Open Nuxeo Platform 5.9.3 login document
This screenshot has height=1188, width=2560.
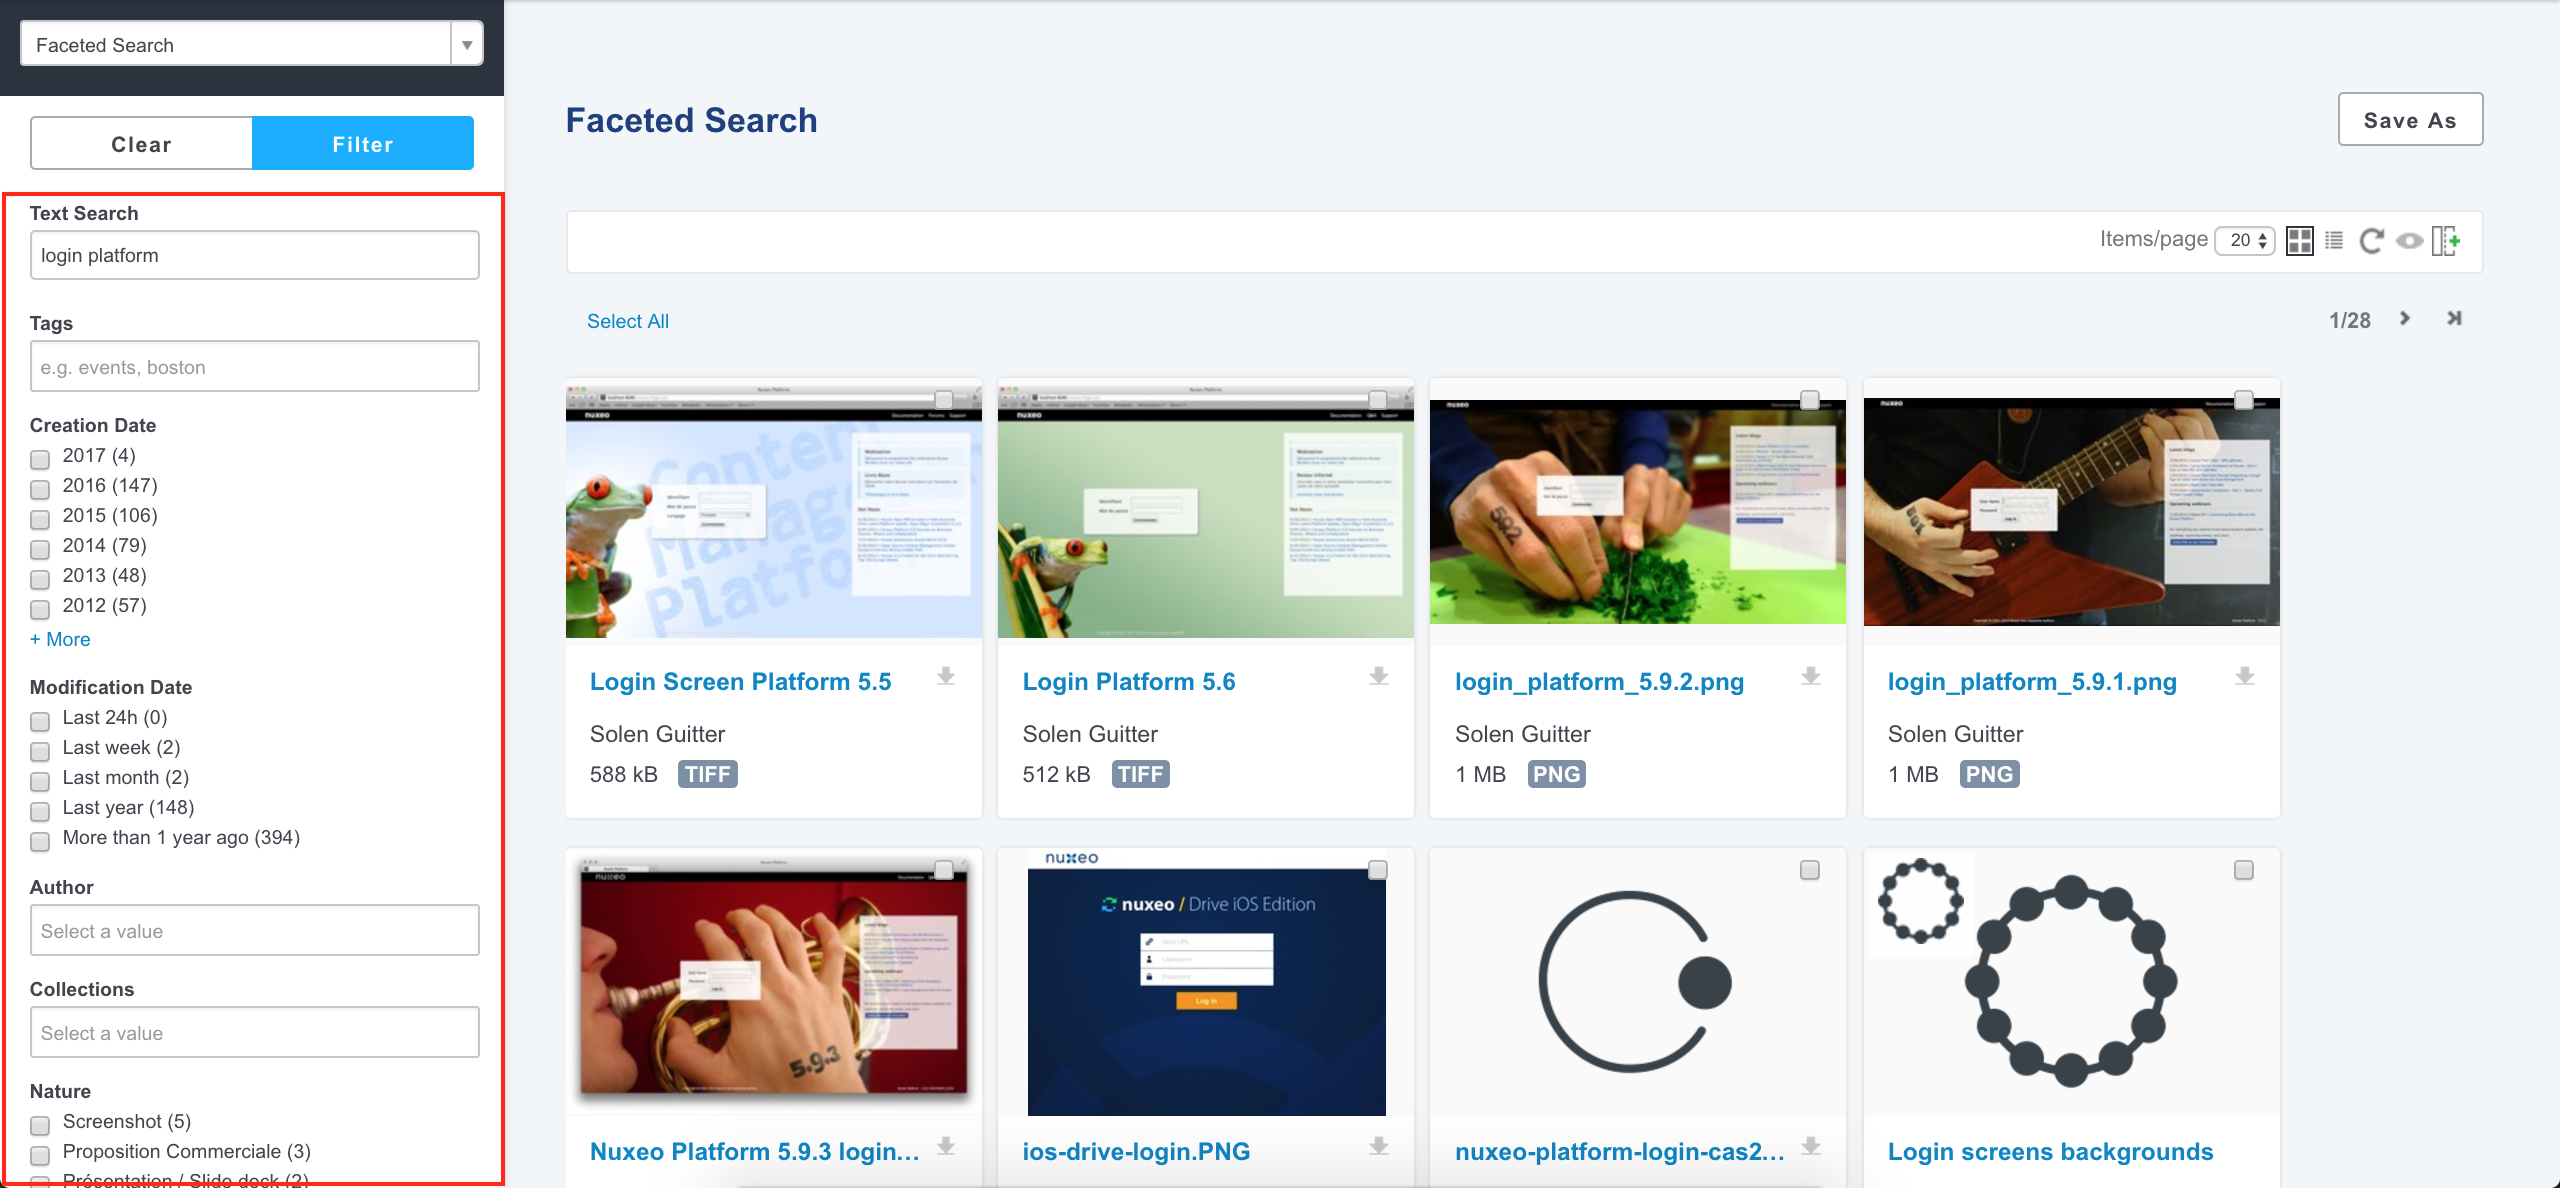[x=755, y=1152]
